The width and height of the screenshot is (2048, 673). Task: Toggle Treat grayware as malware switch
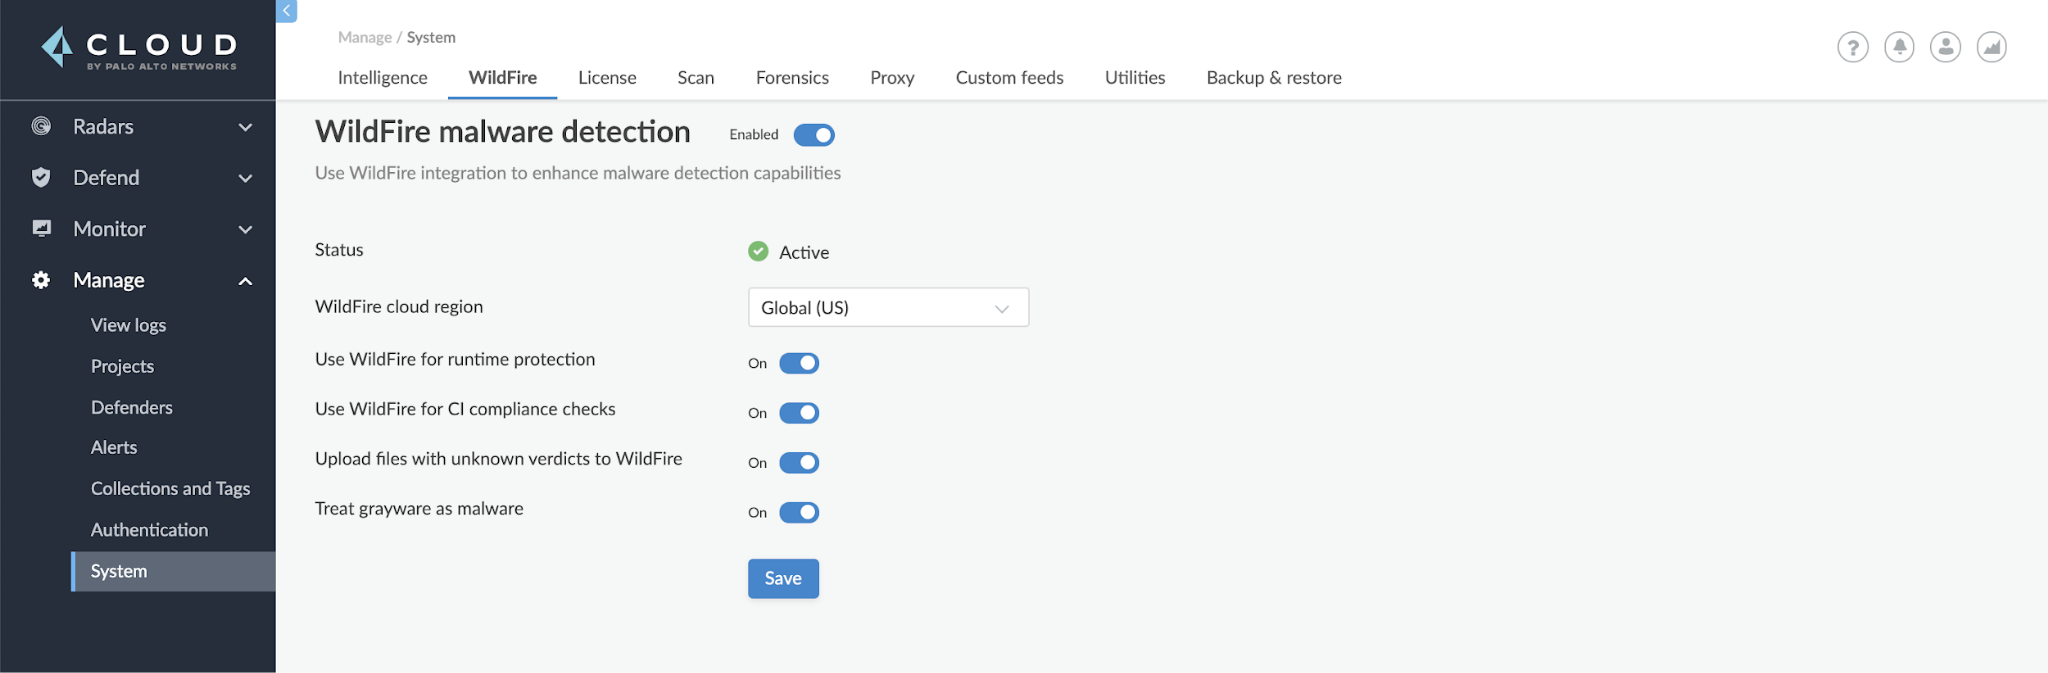click(x=799, y=512)
